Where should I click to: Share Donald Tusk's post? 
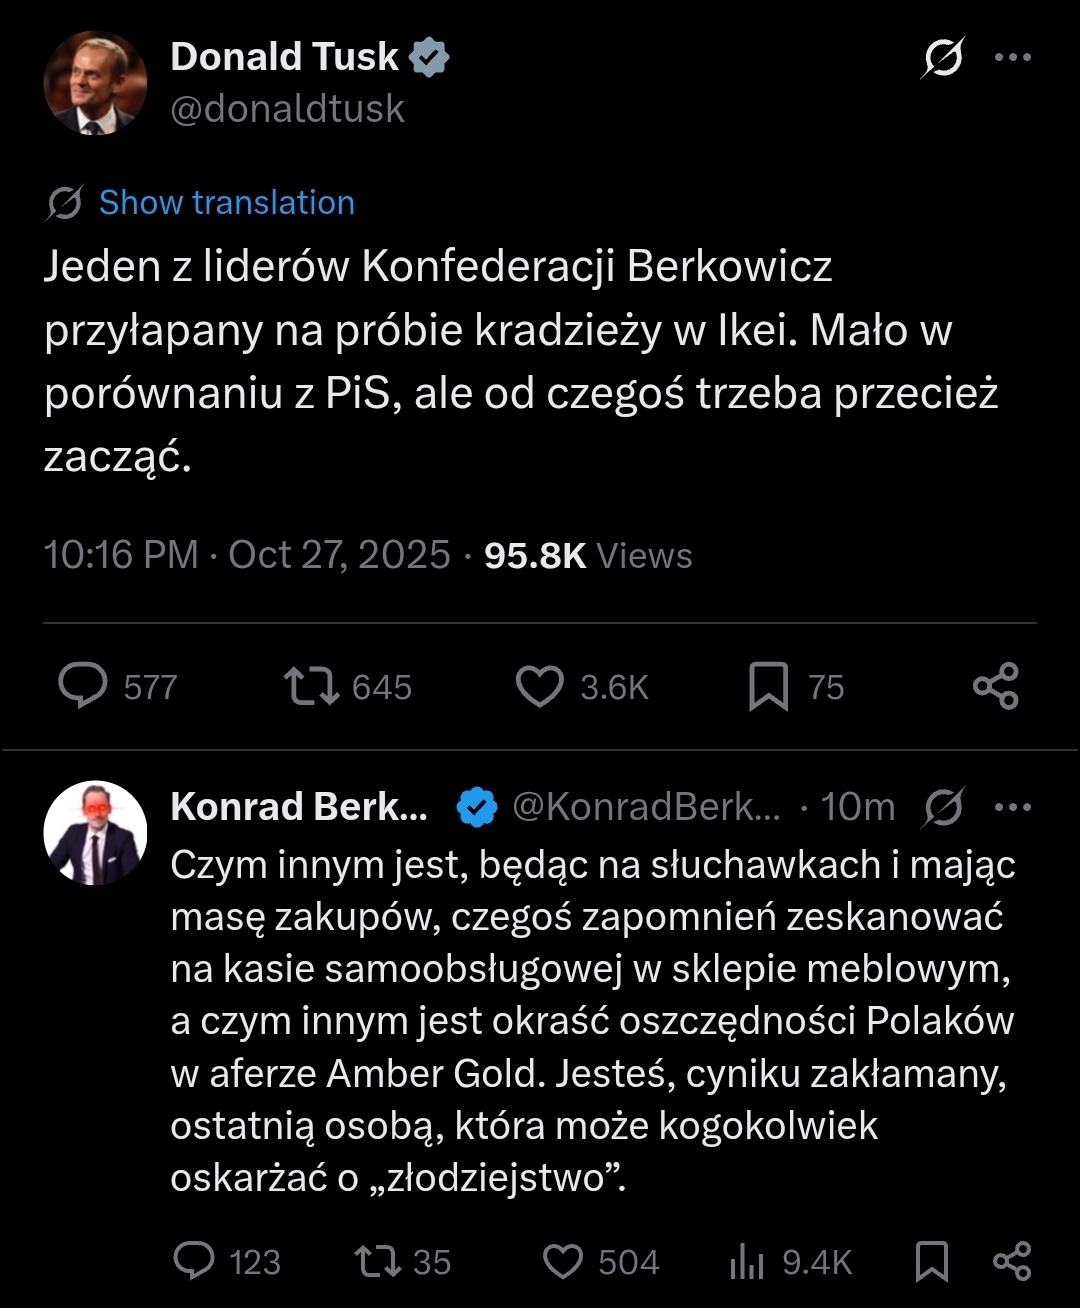pyautogui.click(x=995, y=687)
